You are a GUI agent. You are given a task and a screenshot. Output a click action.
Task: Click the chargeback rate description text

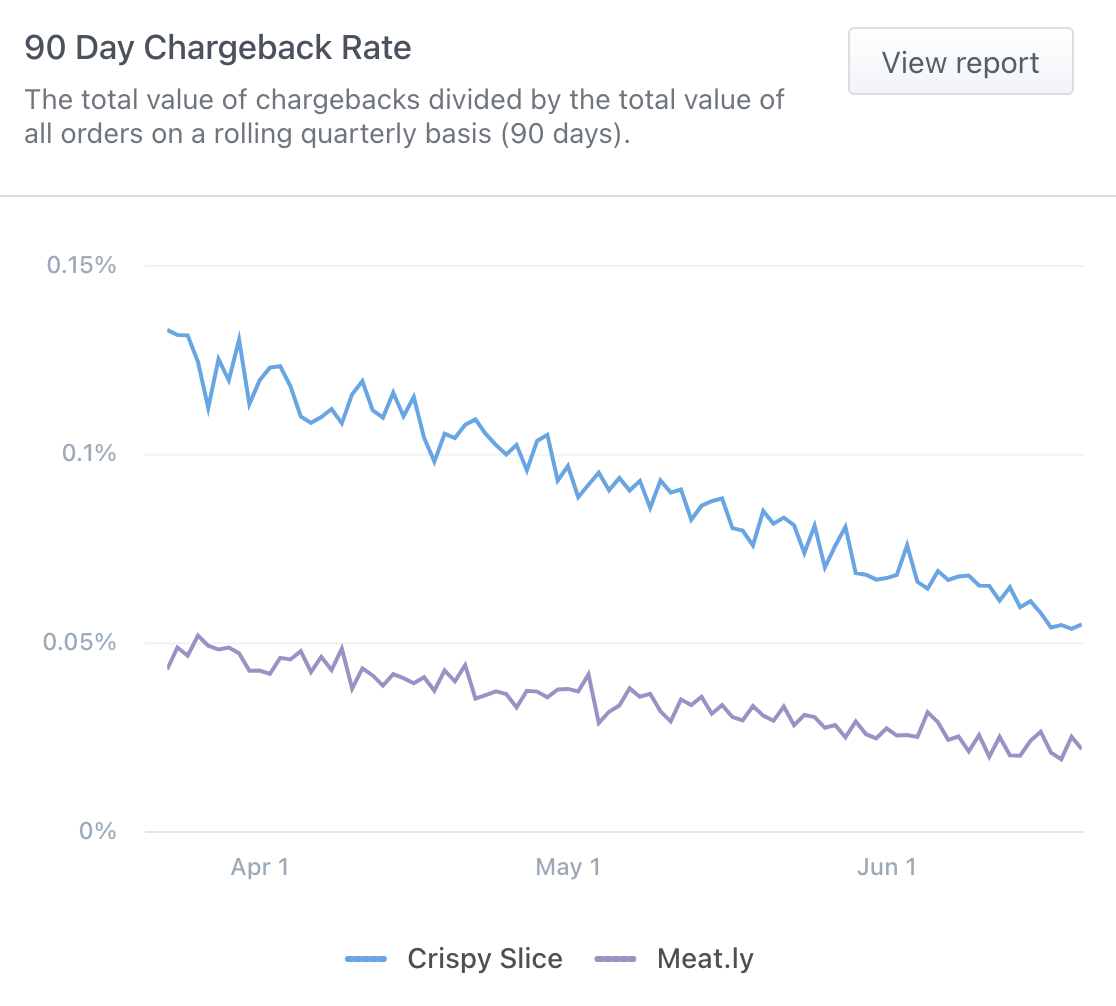[404, 117]
